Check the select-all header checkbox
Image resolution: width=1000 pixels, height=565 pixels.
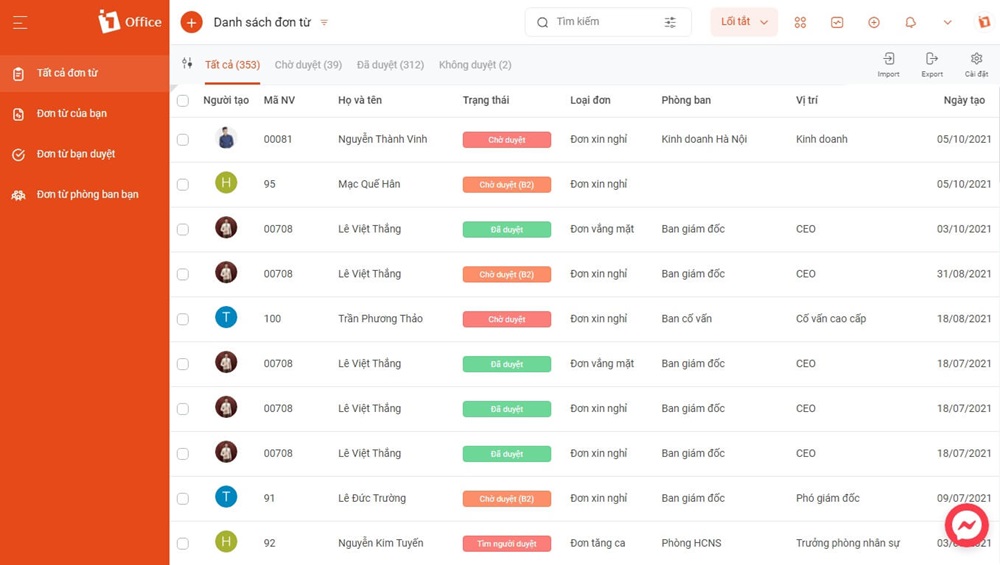pos(183,101)
